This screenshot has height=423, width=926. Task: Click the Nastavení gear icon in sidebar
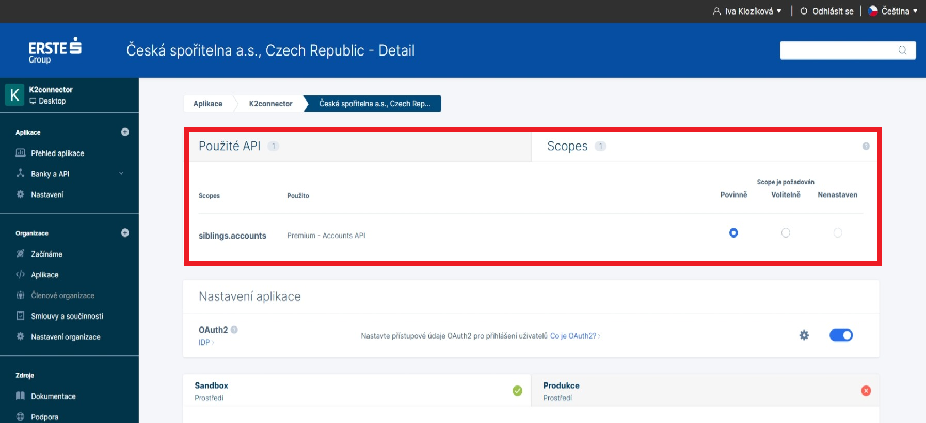coord(20,194)
